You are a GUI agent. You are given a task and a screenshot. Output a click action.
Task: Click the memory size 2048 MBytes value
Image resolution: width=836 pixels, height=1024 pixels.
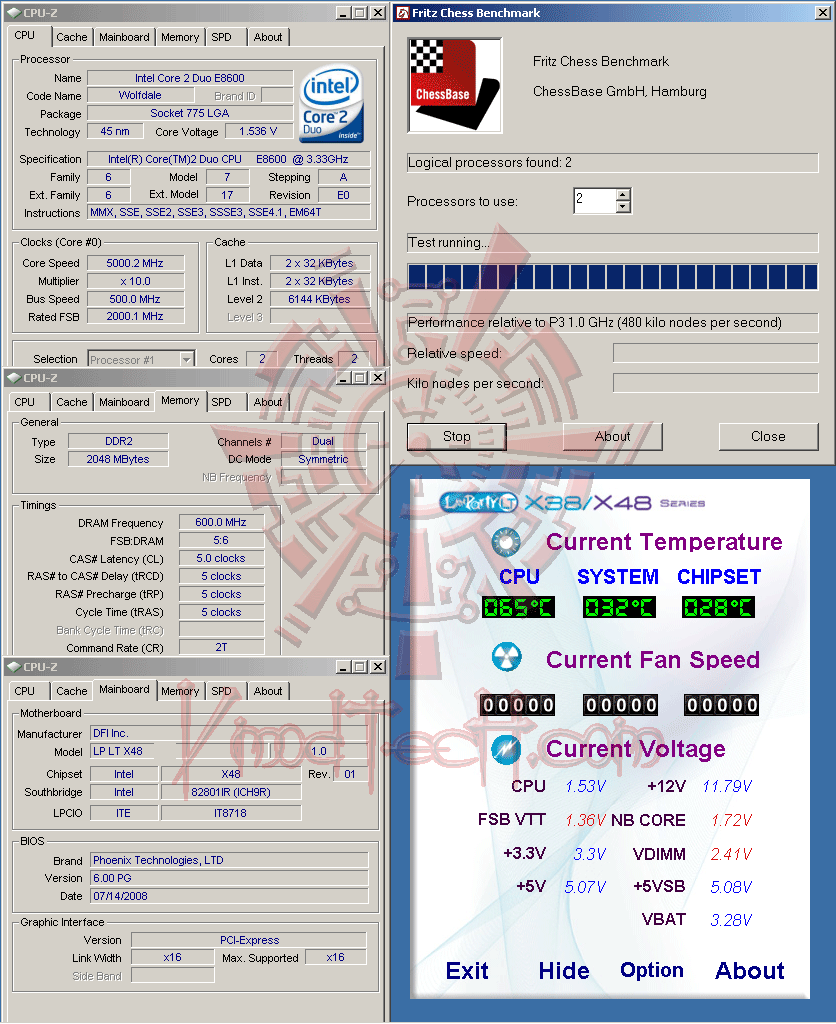click(118, 459)
